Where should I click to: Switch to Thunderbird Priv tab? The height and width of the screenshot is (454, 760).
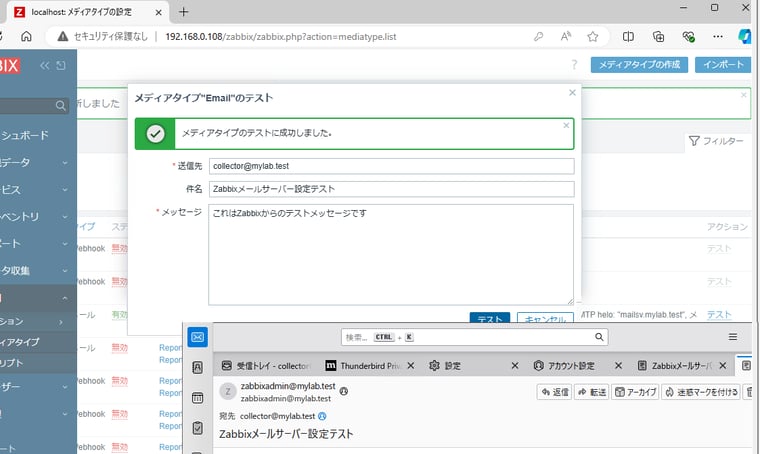click(x=365, y=366)
